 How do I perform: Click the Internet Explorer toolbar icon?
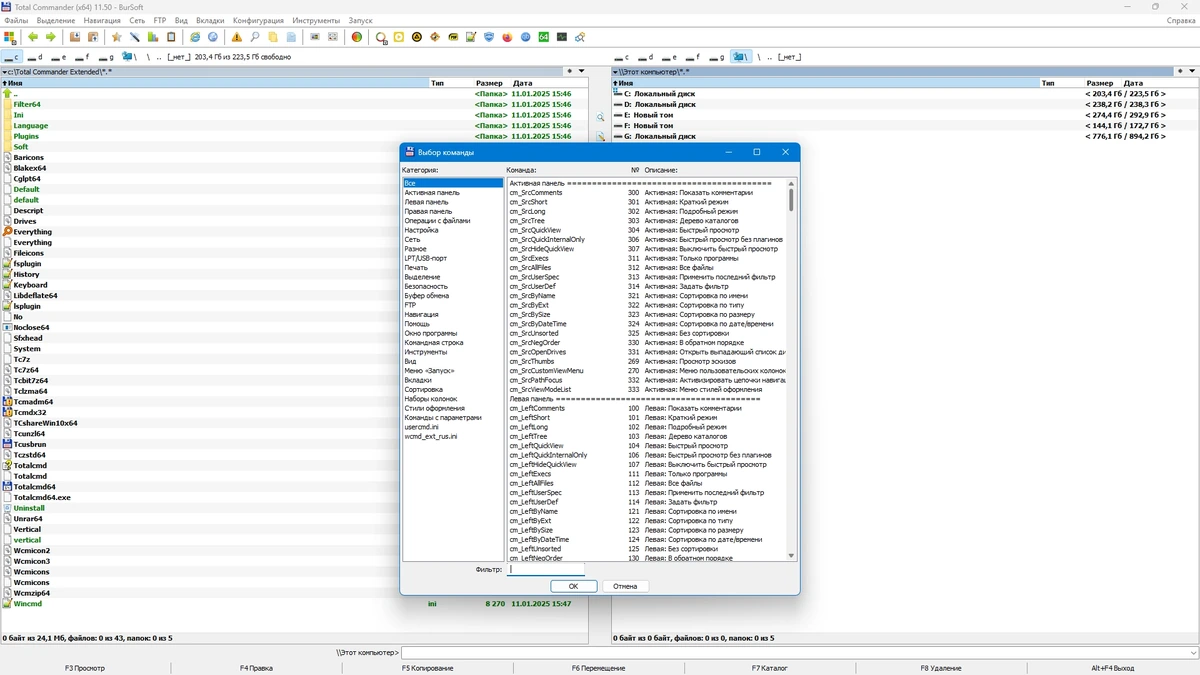(x=195, y=37)
